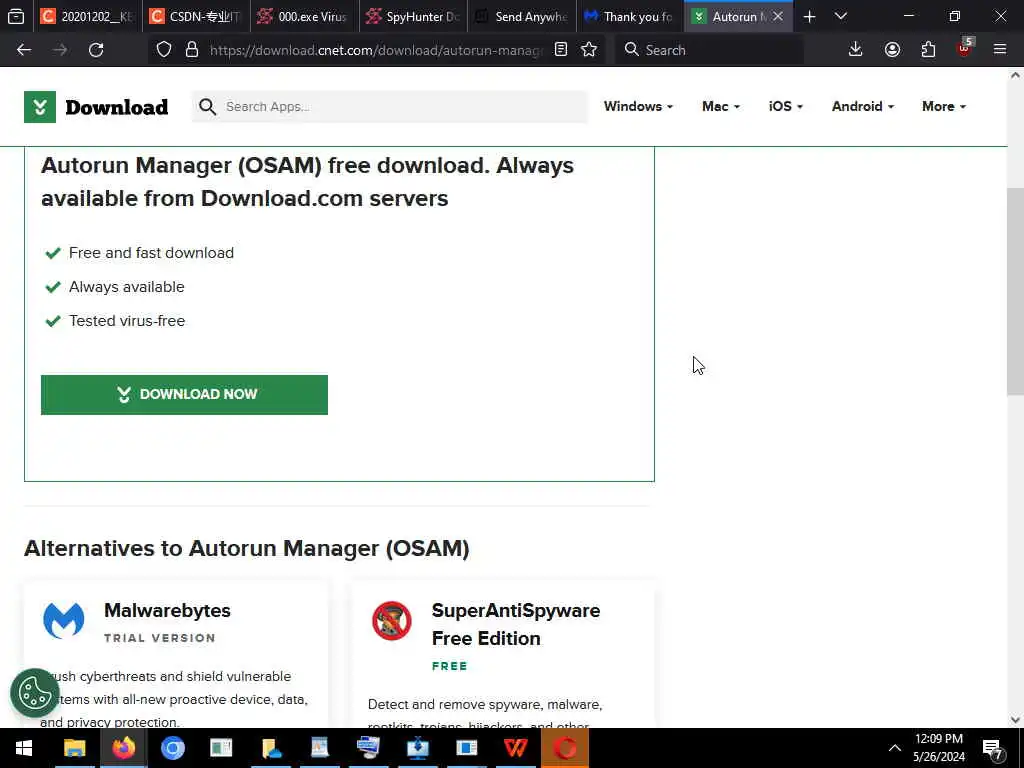The width and height of the screenshot is (1024, 768).
Task: Switch to the Send Anywhere tab
Action: coord(521,17)
